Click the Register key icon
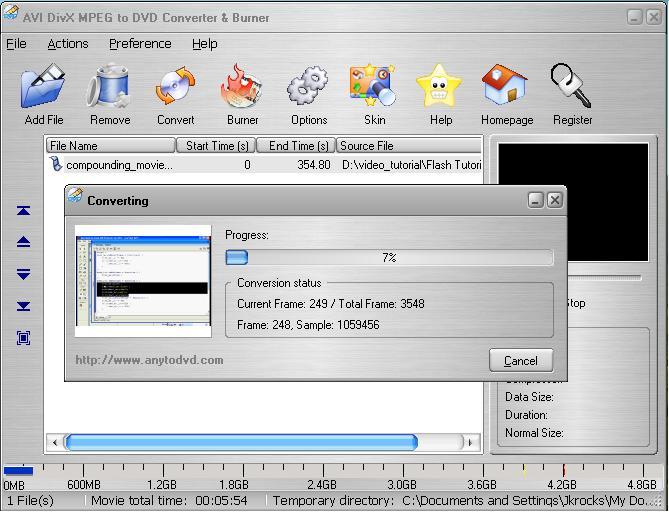The height and width of the screenshot is (512, 669). (x=571, y=86)
